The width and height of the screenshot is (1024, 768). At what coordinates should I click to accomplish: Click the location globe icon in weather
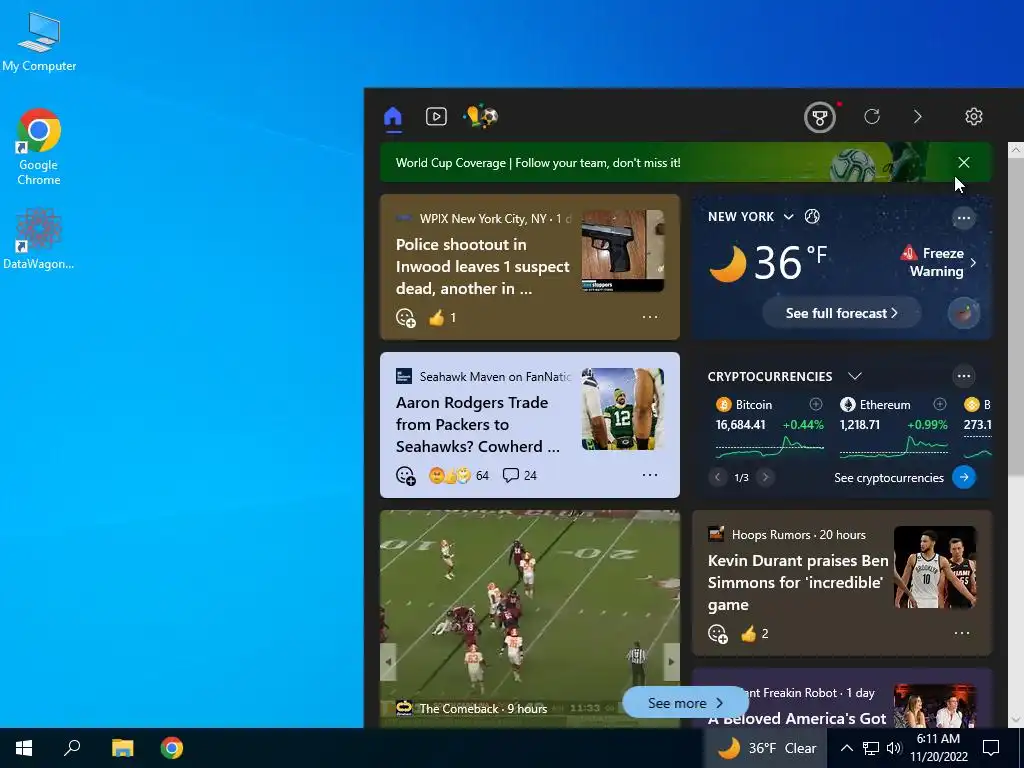click(x=812, y=216)
